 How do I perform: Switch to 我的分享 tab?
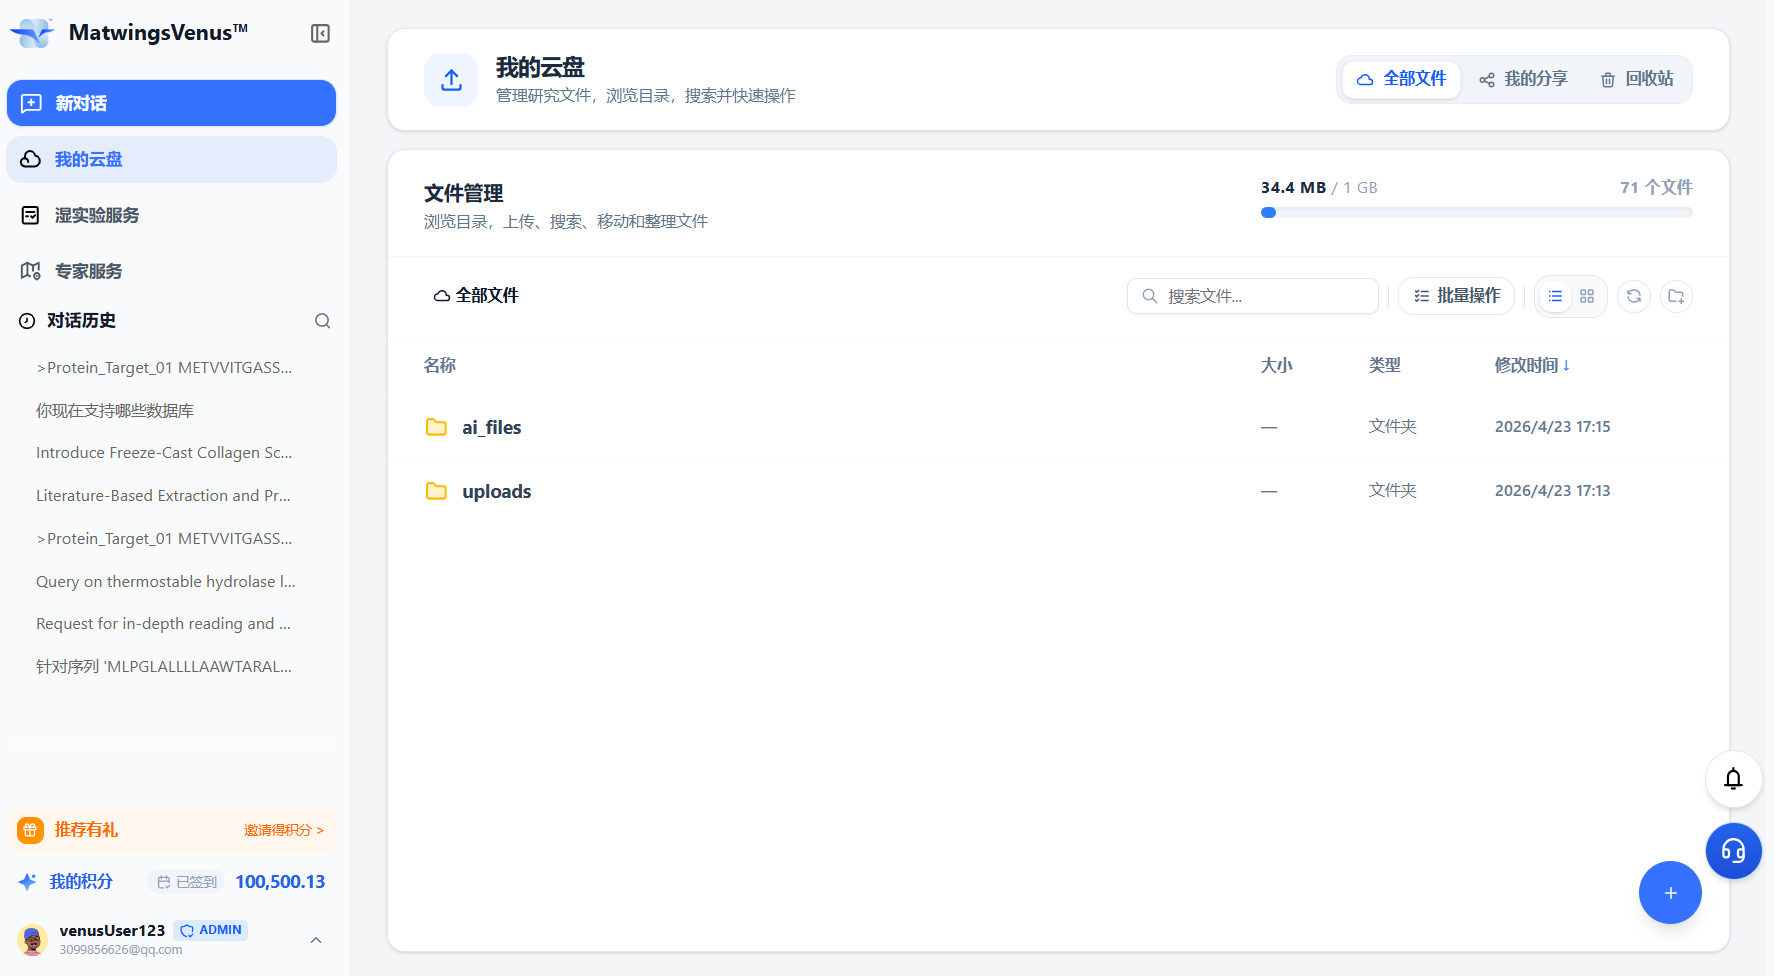[x=1523, y=79]
